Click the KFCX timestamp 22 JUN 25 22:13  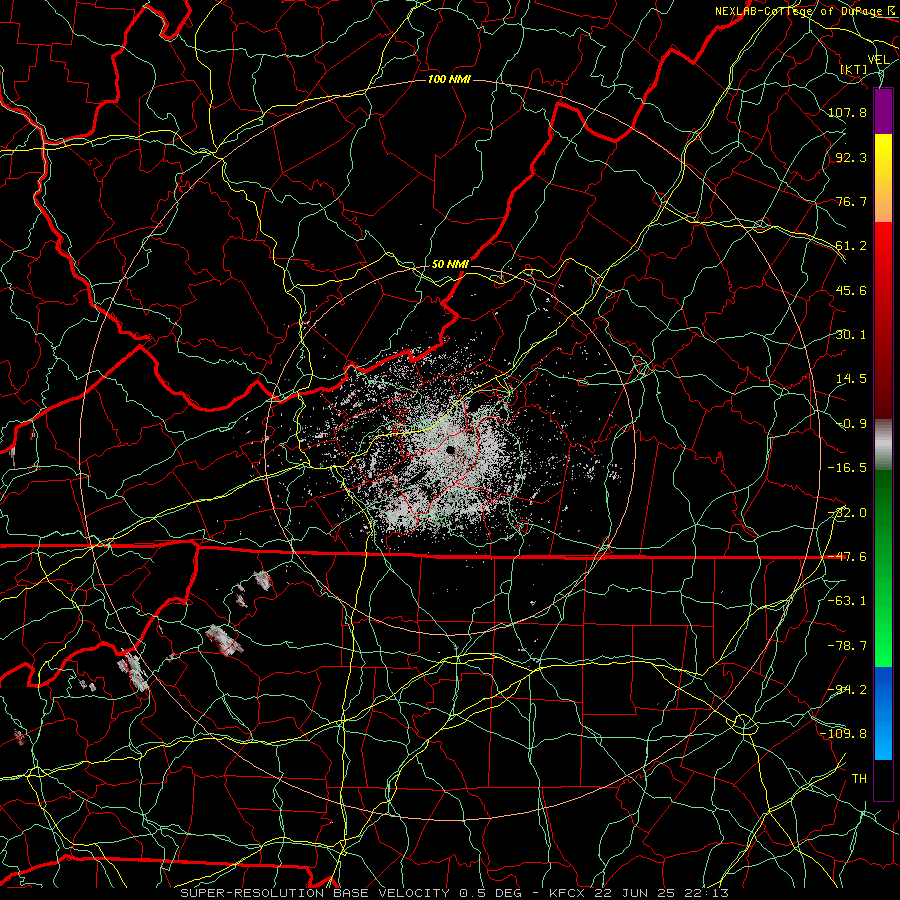click(639, 893)
